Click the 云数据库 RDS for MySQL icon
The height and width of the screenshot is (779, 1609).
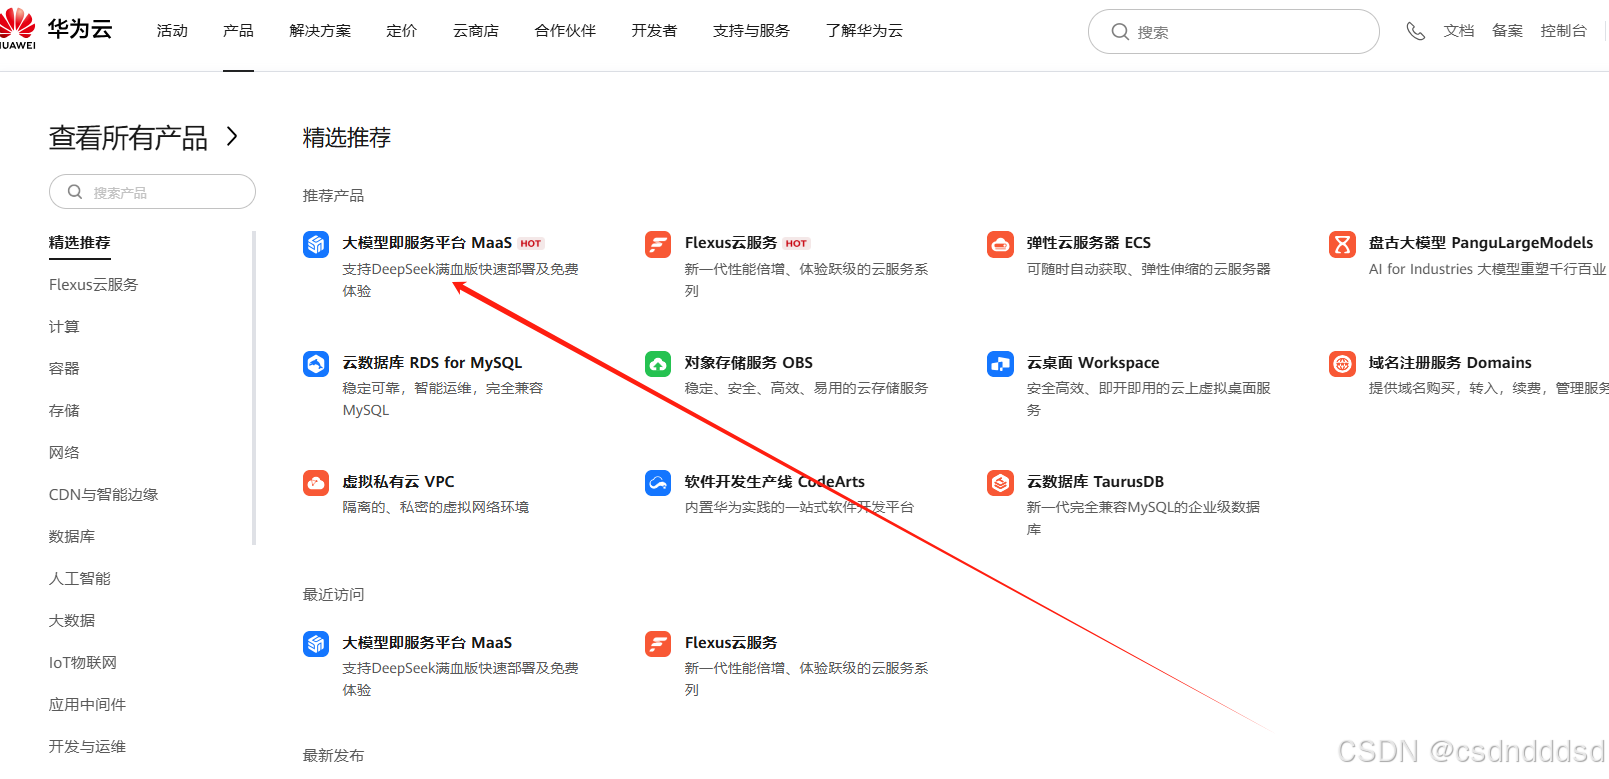[316, 364]
